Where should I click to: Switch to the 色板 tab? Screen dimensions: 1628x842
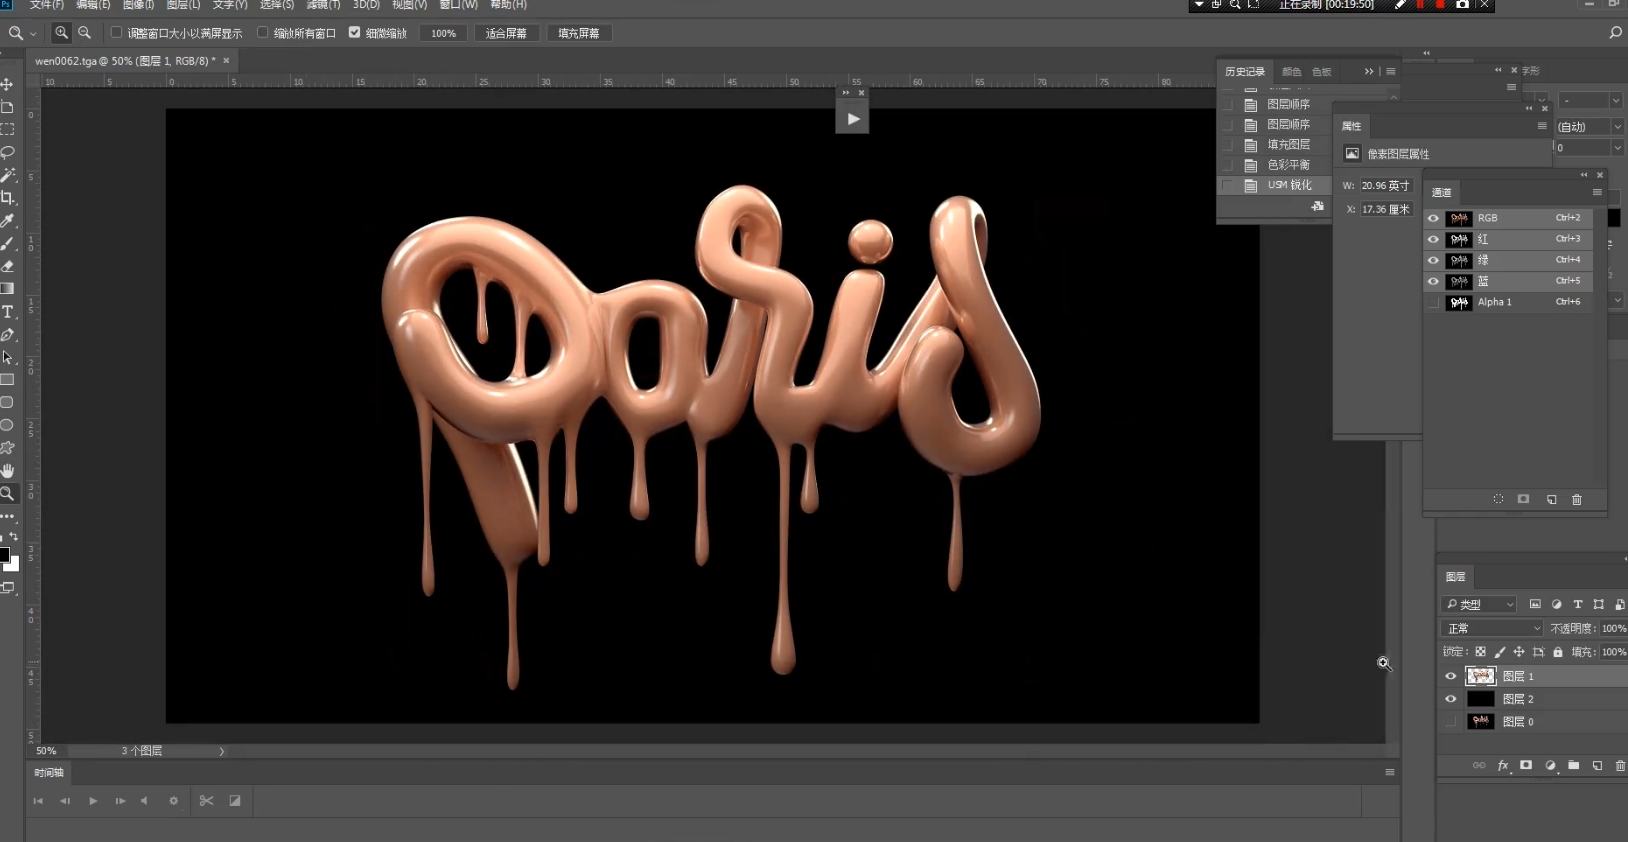click(x=1322, y=71)
